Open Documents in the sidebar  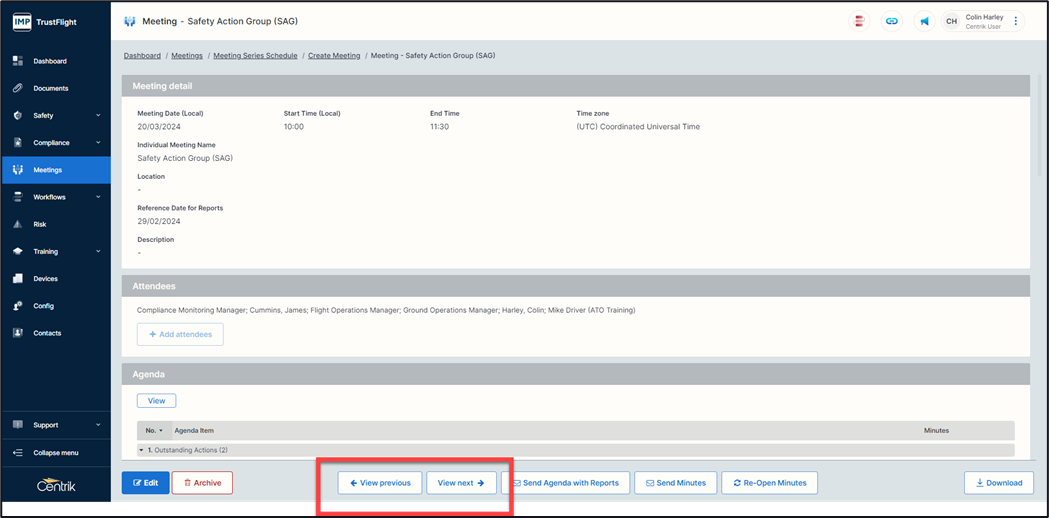pos(50,88)
